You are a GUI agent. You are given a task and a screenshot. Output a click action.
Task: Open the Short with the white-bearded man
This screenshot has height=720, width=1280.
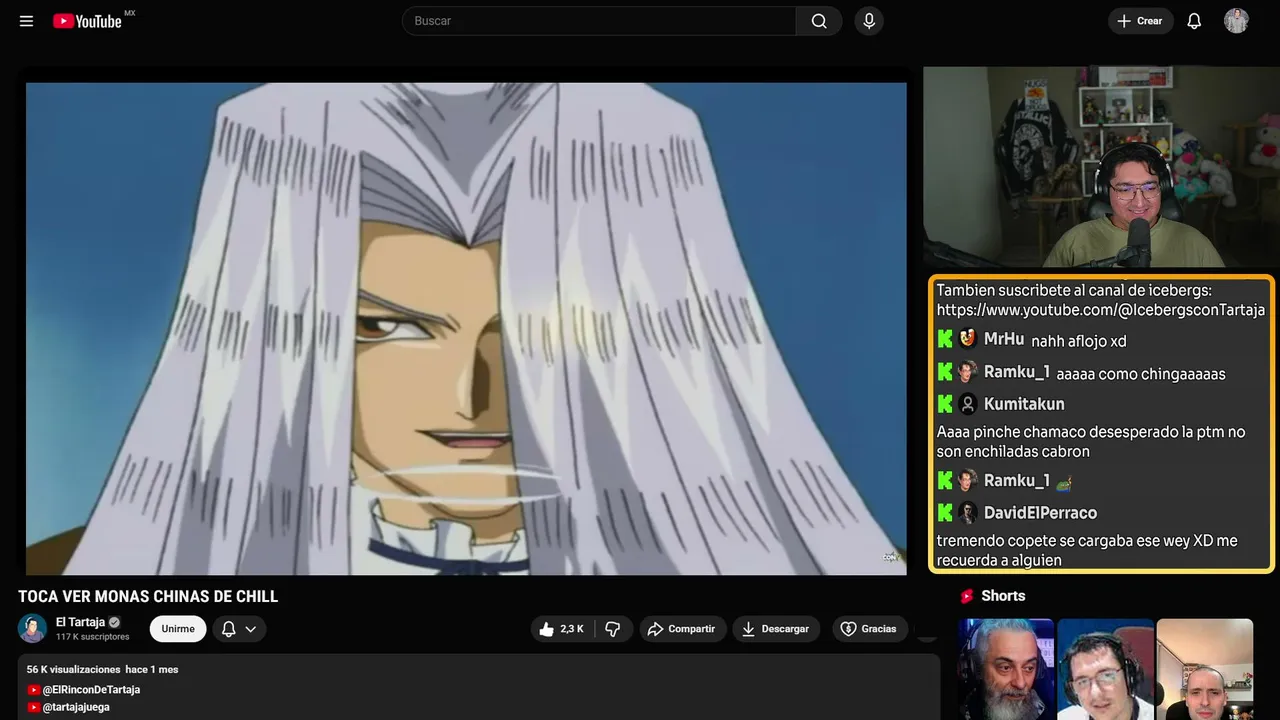(1006, 669)
